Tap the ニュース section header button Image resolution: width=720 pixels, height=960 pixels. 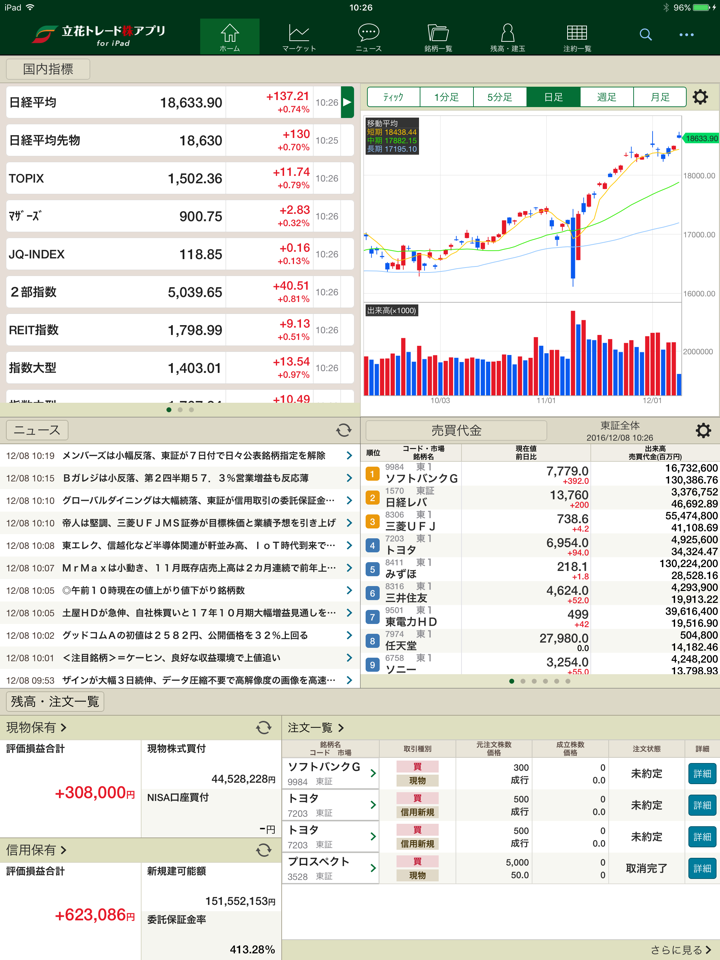point(37,430)
